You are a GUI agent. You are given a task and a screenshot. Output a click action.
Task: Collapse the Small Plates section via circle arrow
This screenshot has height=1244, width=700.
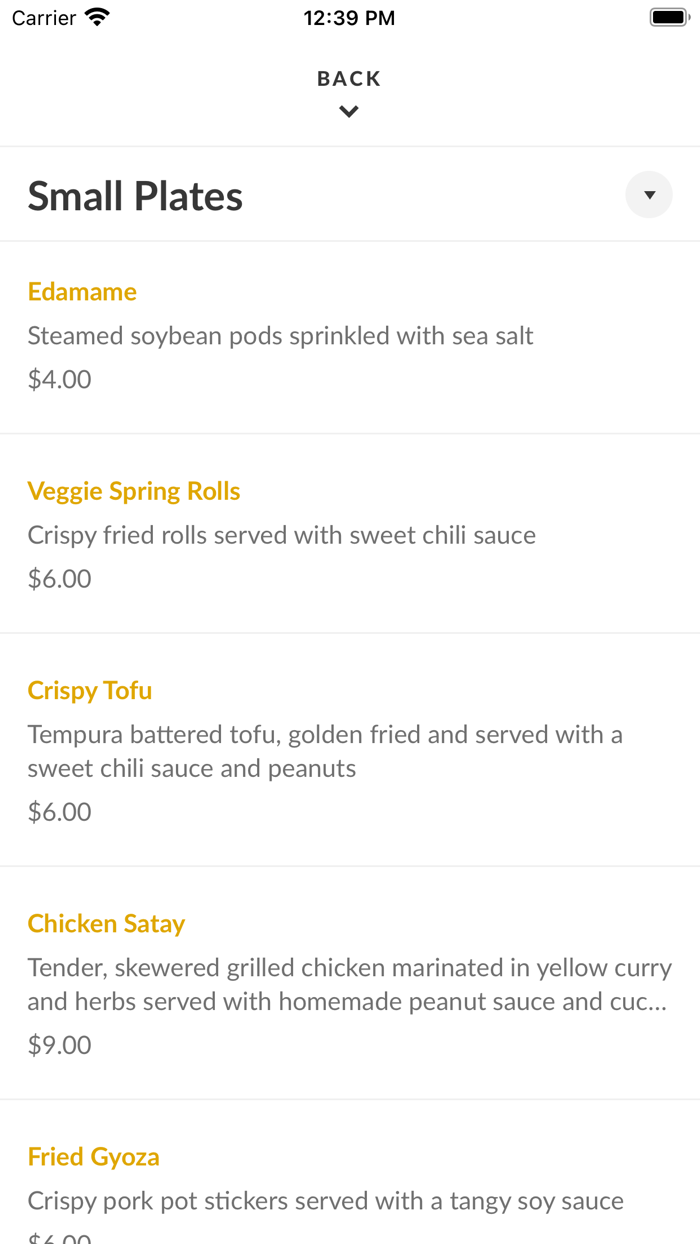[648, 194]
